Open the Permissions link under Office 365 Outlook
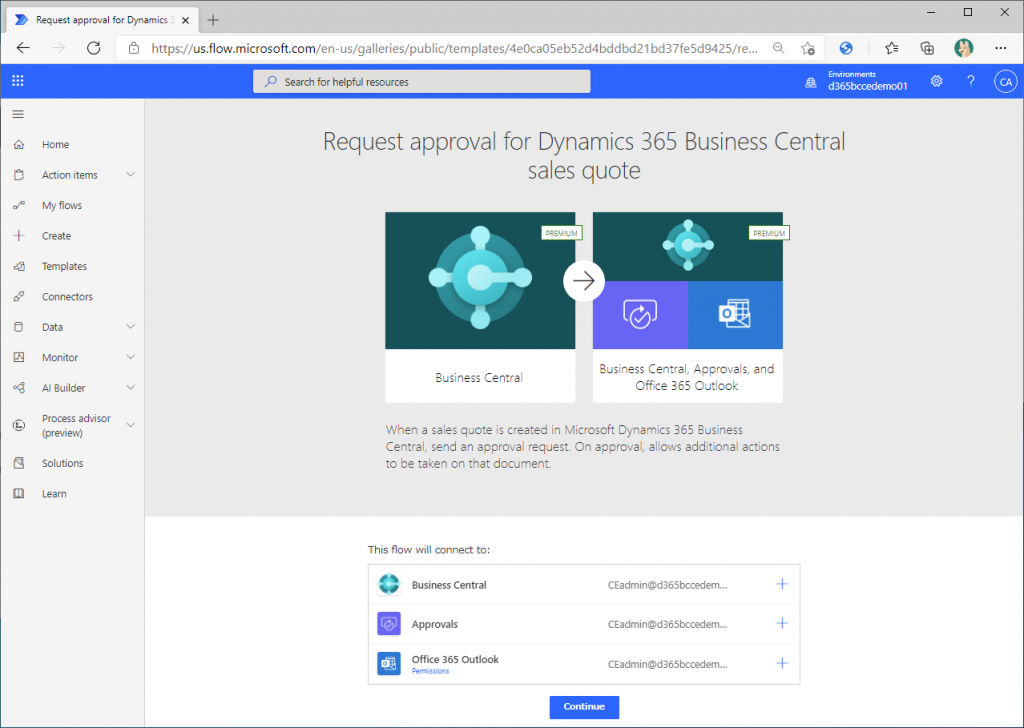1024x728 pixels. [x=430, y=671]
